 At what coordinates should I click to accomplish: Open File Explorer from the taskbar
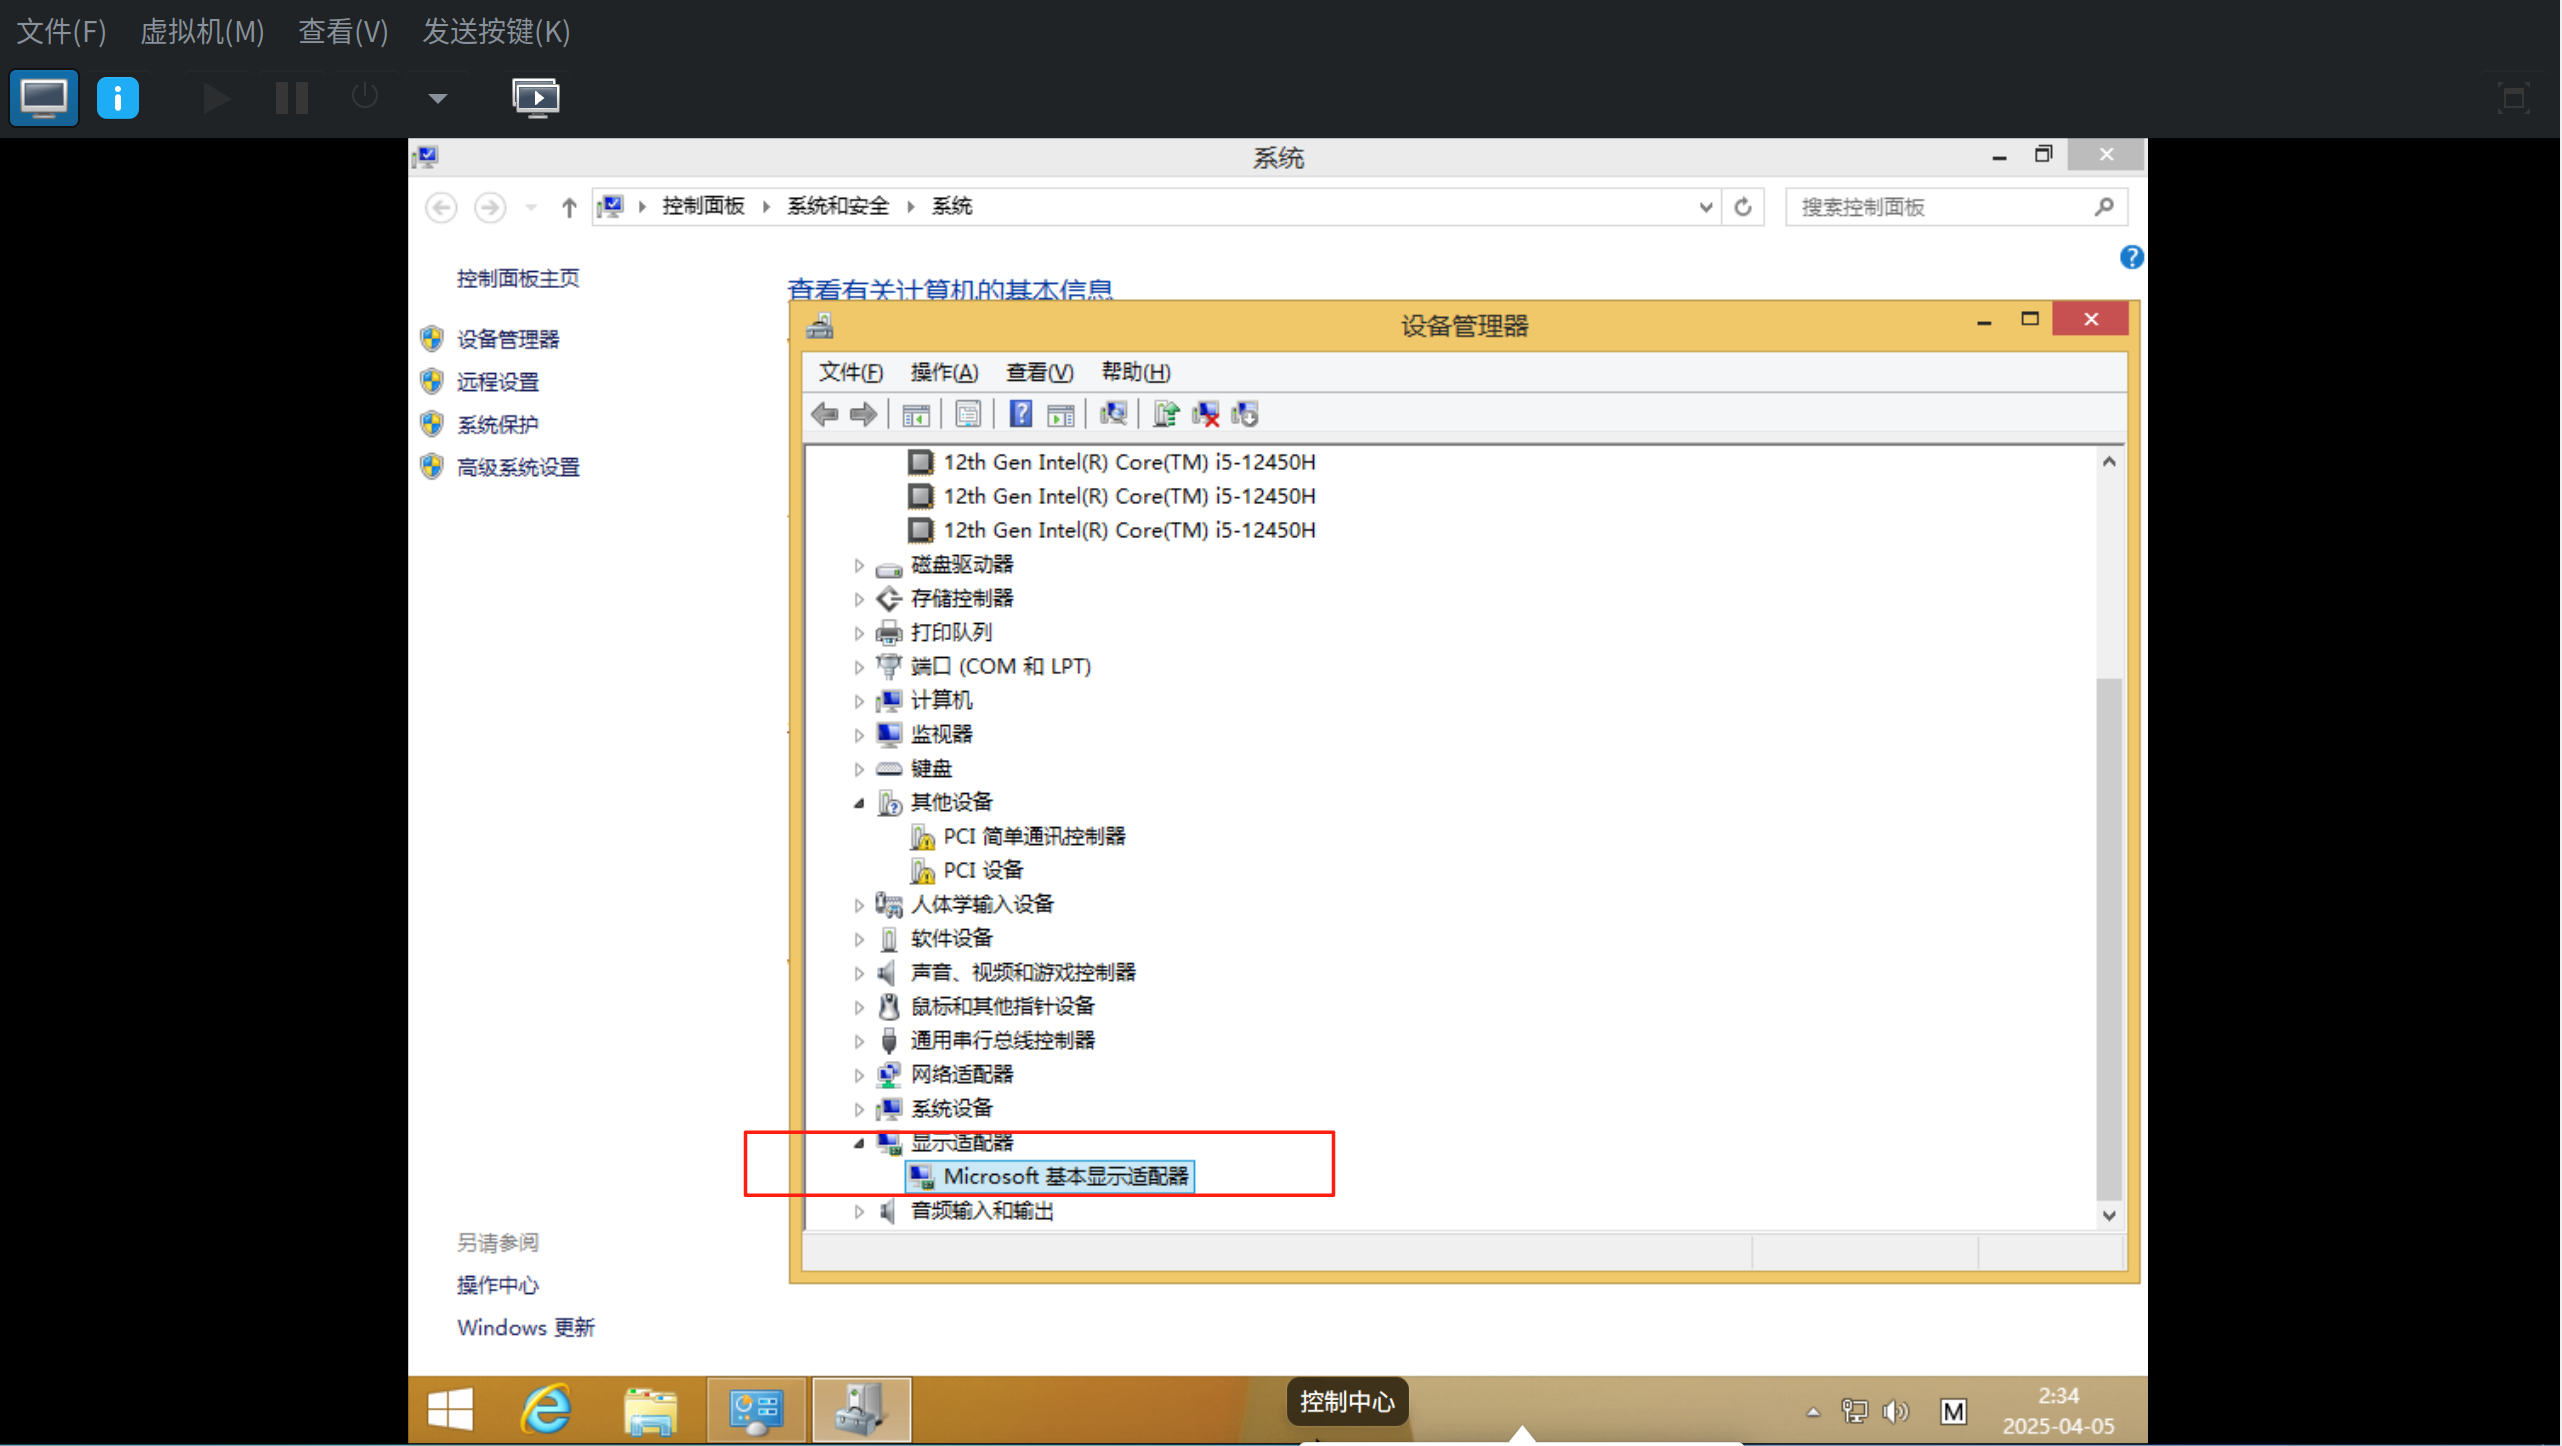coord(650,1410)
